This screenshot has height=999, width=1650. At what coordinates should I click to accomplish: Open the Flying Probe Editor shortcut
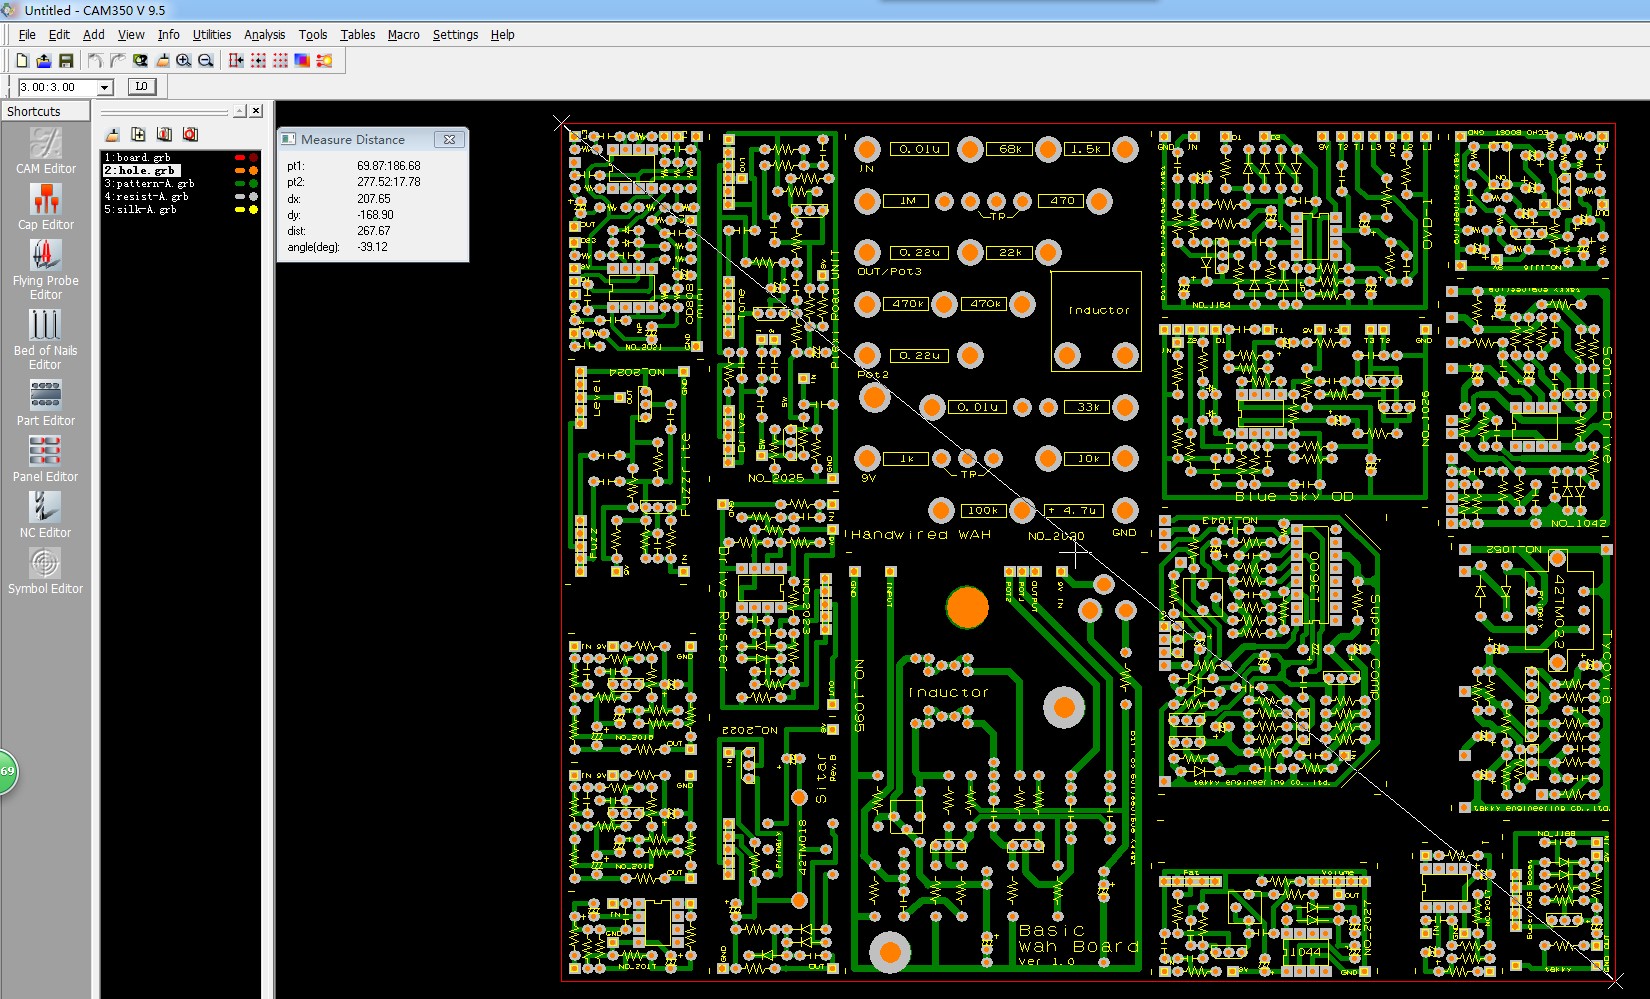45,270
